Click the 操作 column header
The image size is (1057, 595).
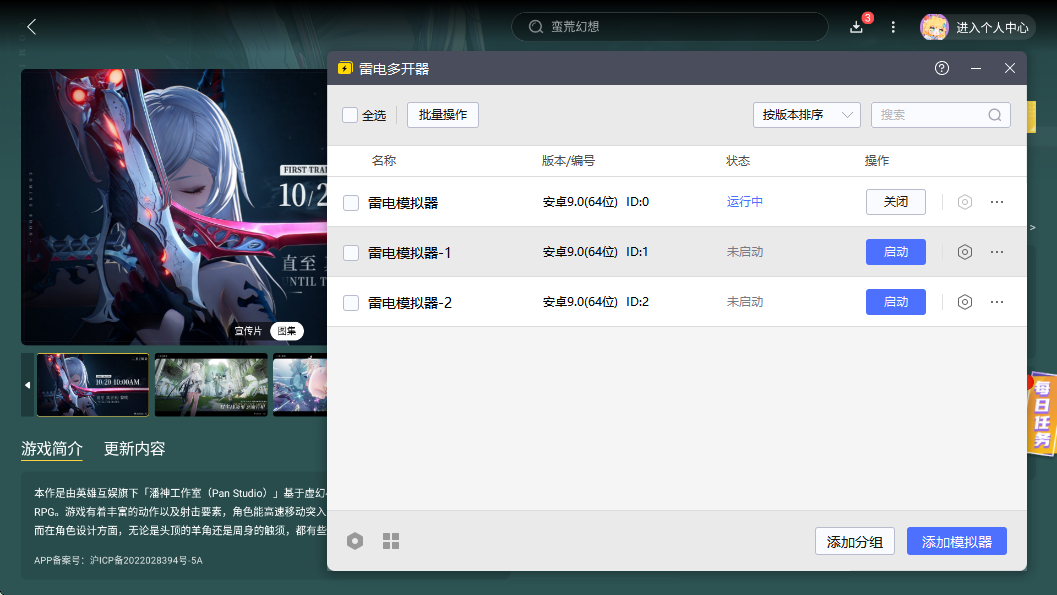click(x=877, y=160)
